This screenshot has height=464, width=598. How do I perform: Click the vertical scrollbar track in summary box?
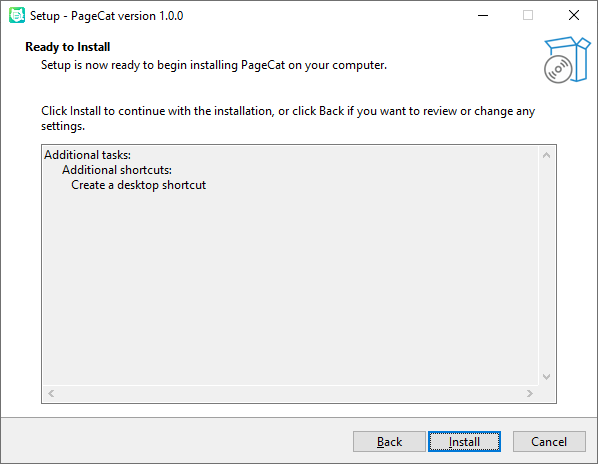click(546, 266)
